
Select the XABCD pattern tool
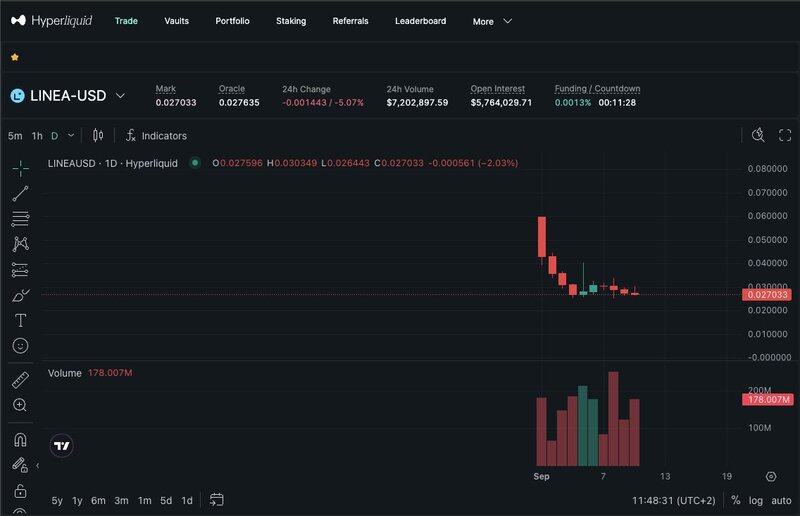point(20,244)
